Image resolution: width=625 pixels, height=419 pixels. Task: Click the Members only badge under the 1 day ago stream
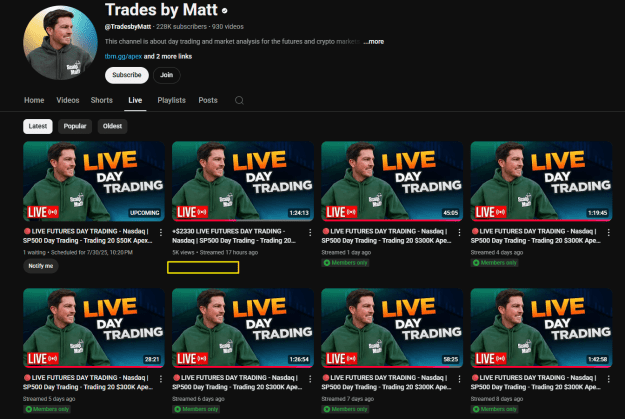tap(345, 263)
